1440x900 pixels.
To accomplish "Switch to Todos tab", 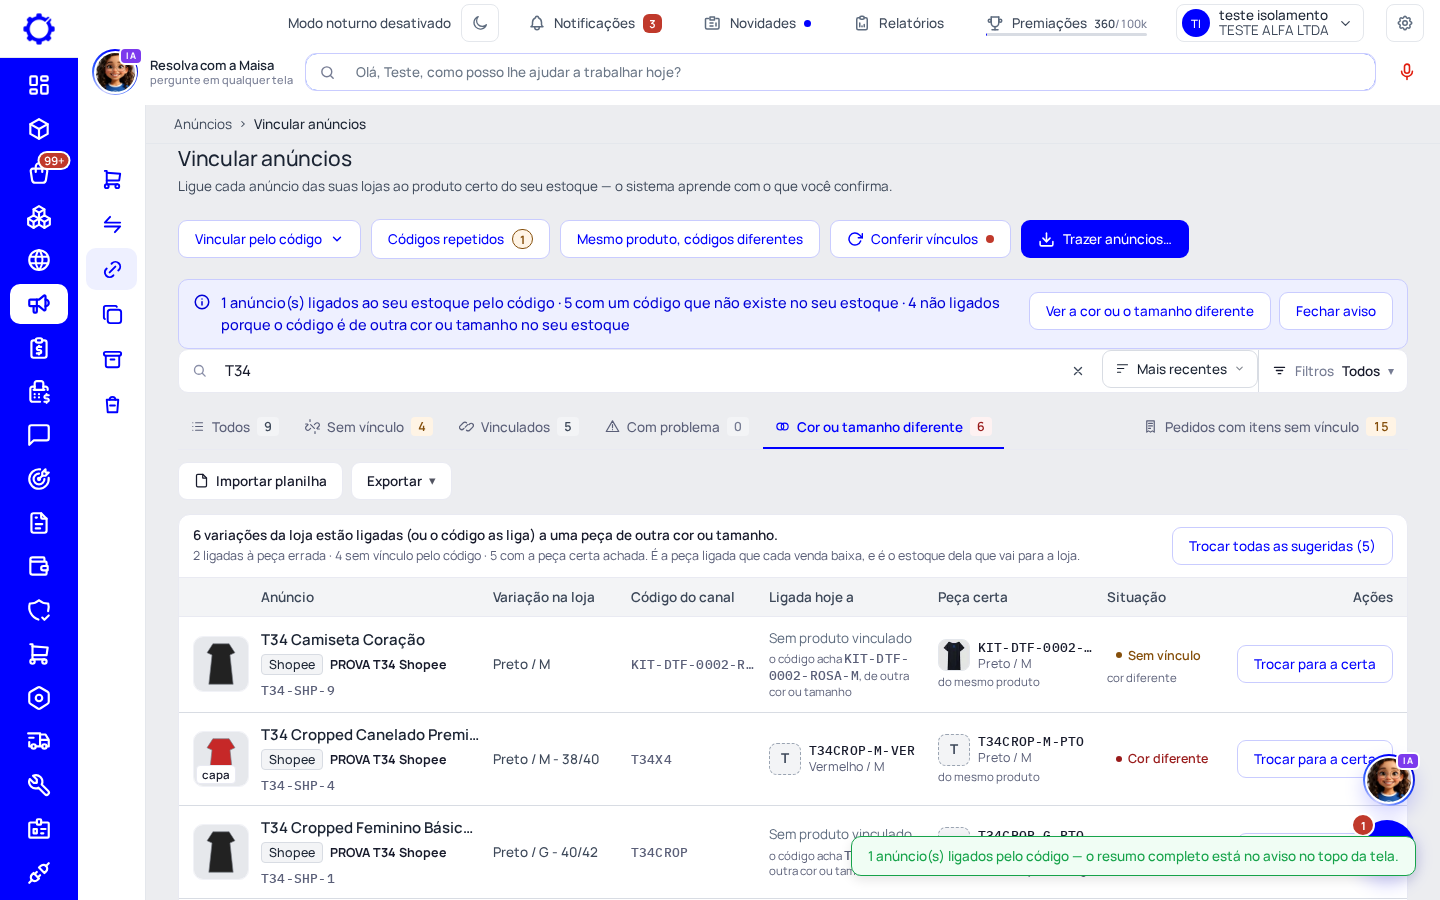I will pos(234,427).
